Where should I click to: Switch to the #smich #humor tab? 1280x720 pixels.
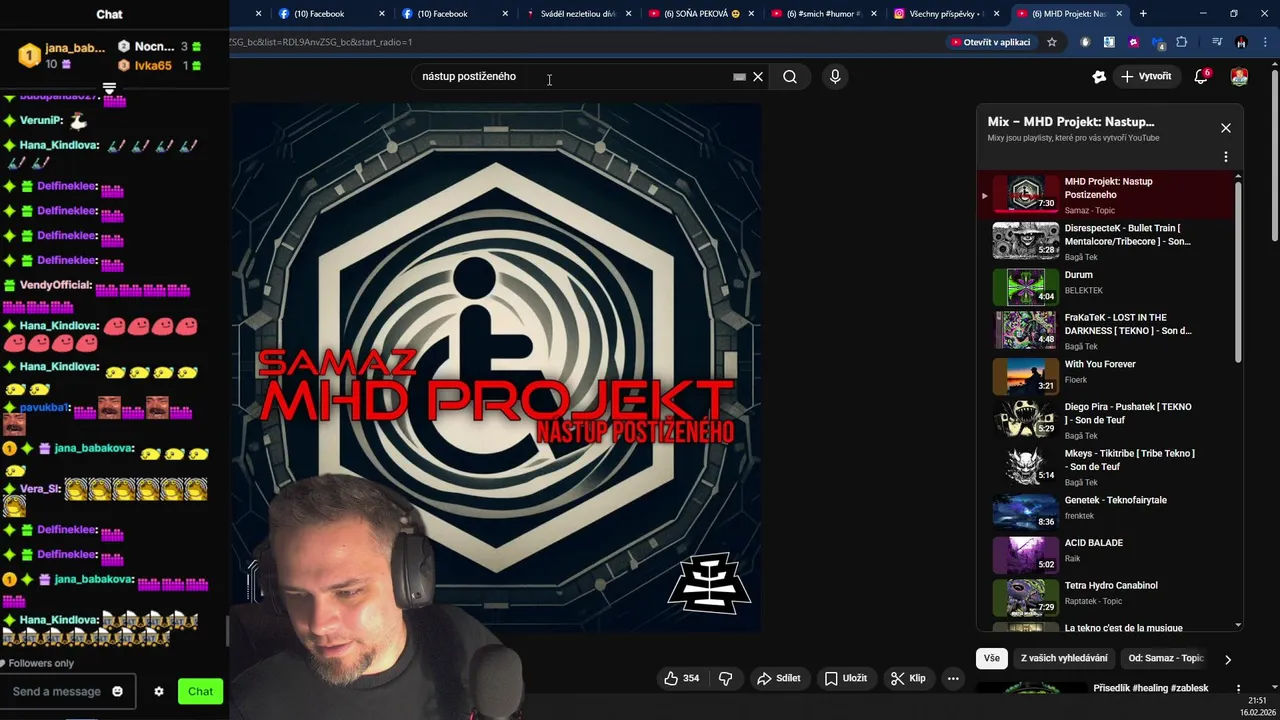[826, 14]
